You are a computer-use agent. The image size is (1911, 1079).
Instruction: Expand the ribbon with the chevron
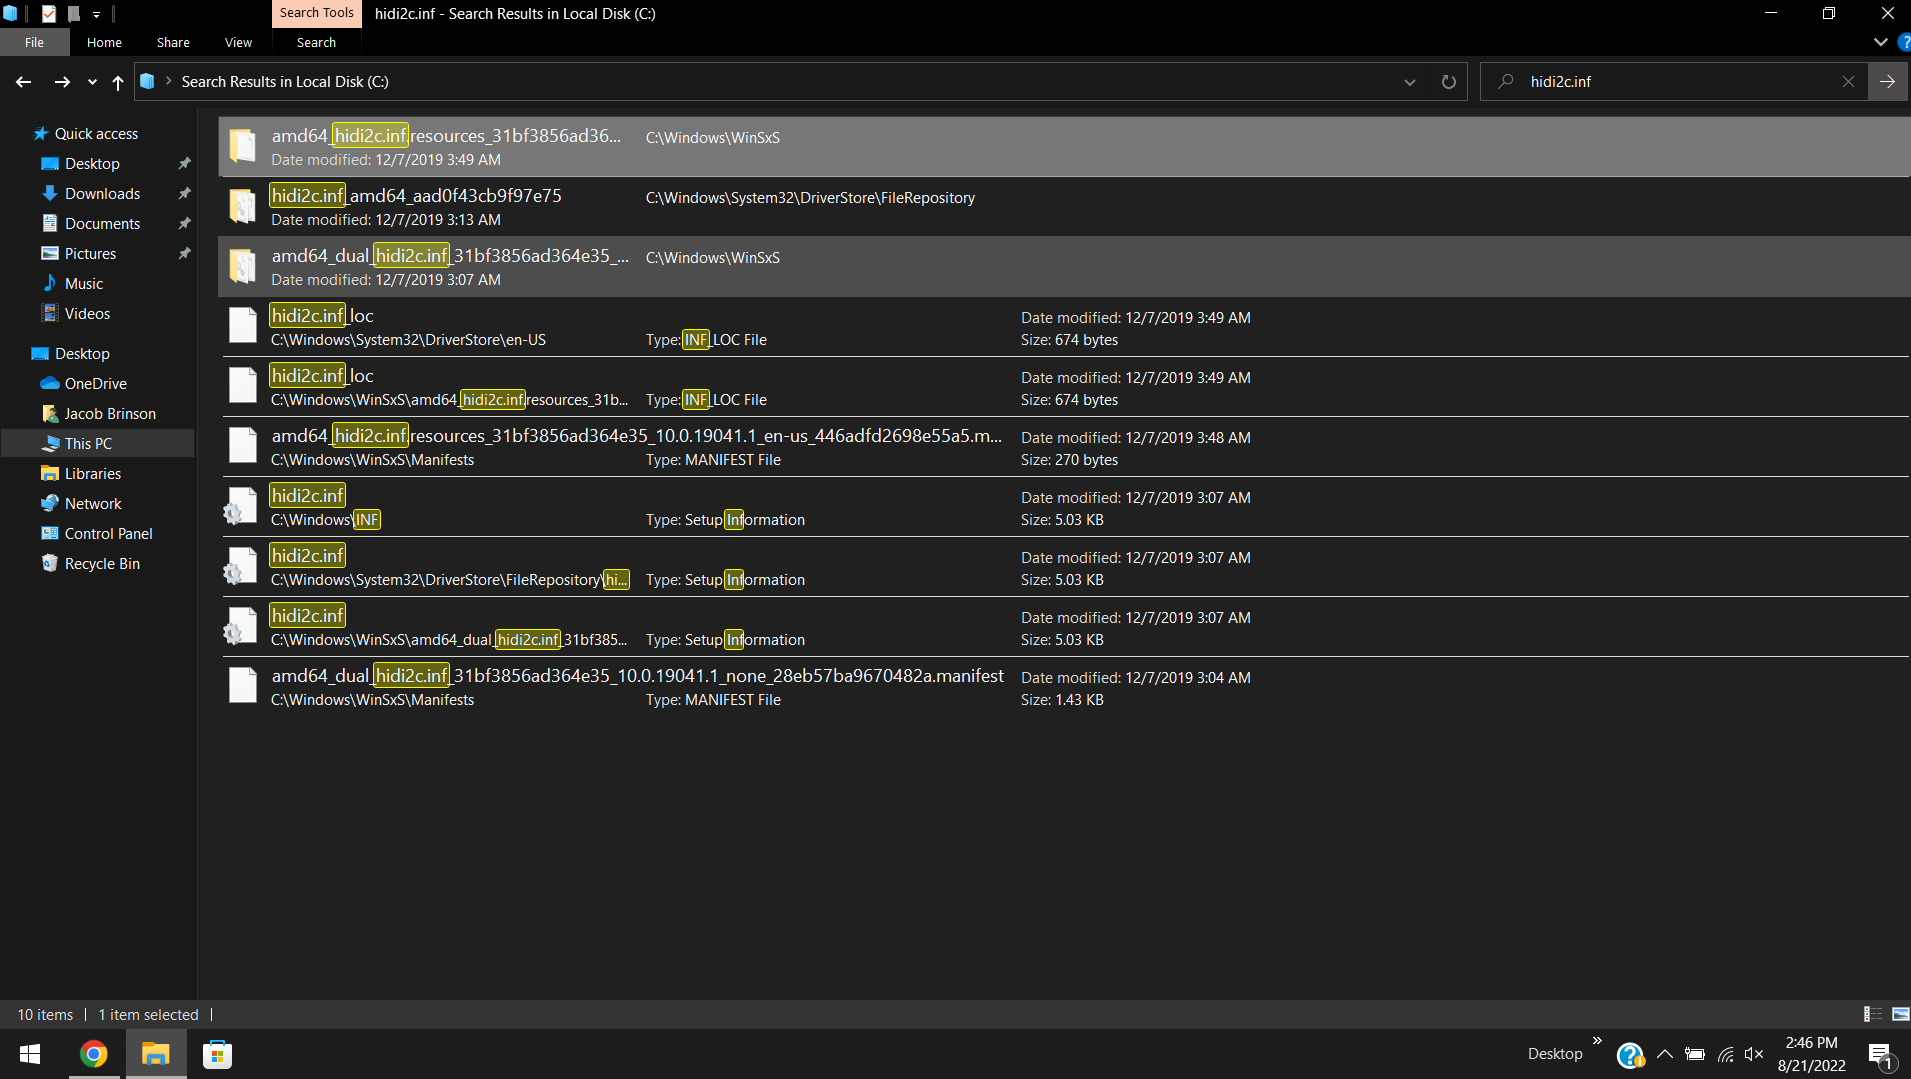click(1880, 42)
